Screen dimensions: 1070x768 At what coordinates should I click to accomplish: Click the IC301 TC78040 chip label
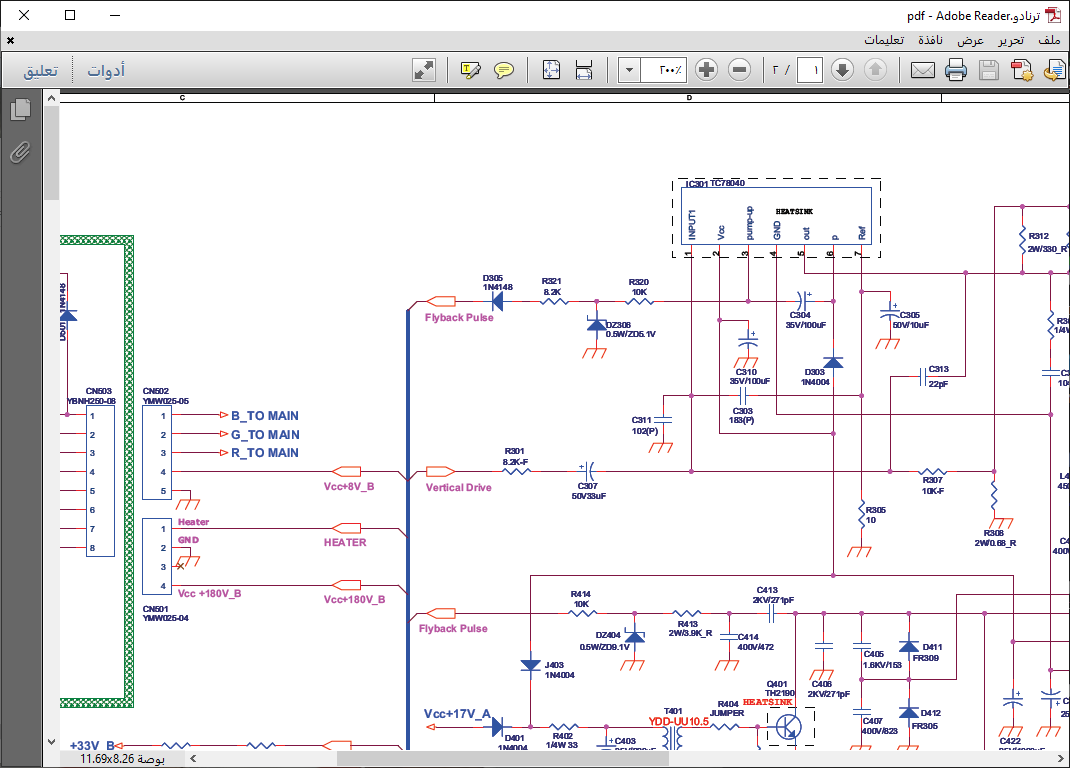[x=715, y=183]
